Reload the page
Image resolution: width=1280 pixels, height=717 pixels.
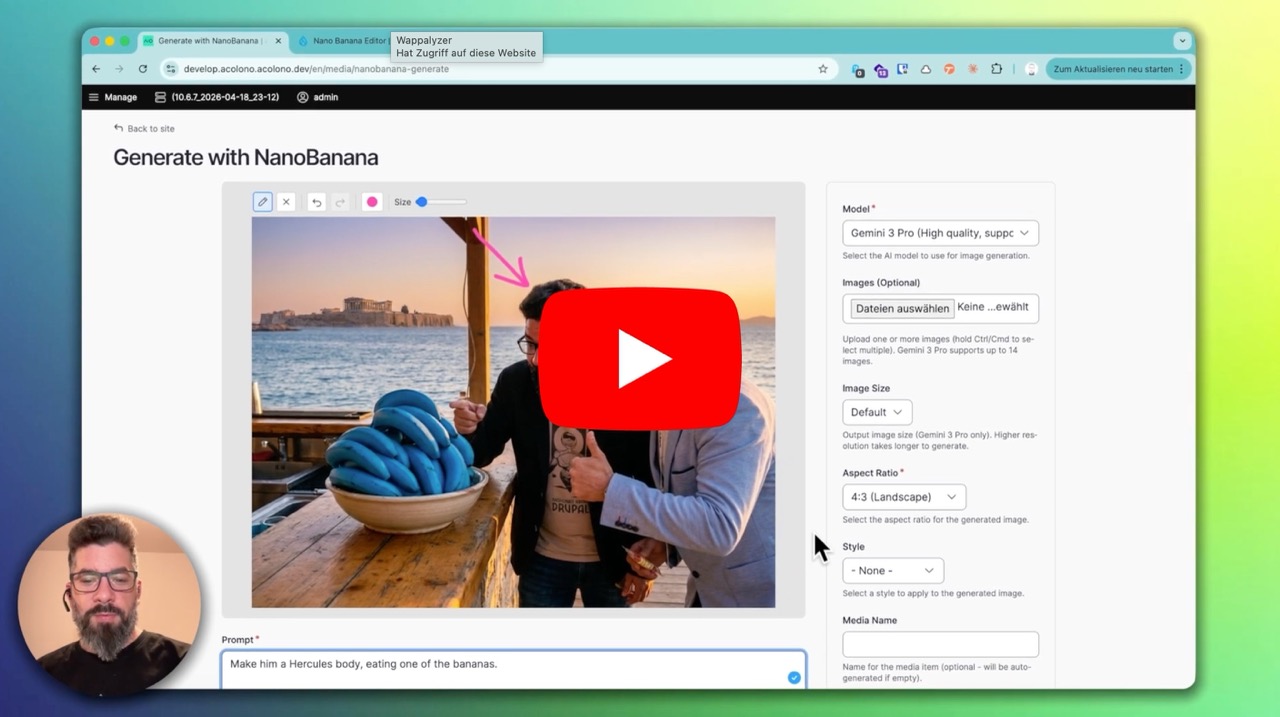click(x=143, y=69)
